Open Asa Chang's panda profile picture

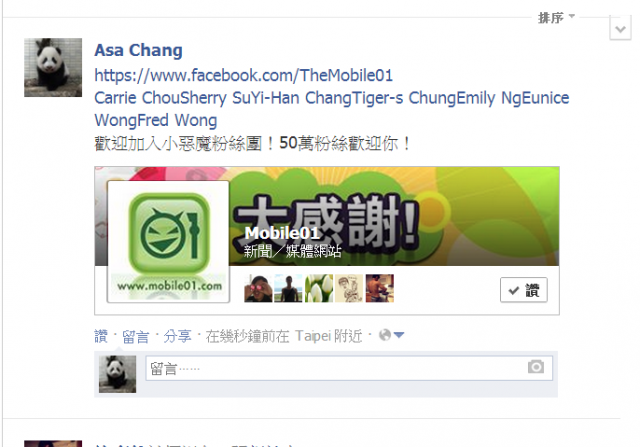pyautogui.click(x=53, y=67)
